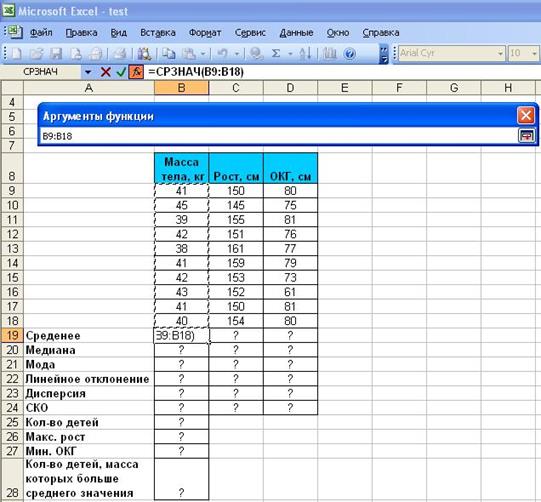The width and height of the screenshot is (541, 502).
Task: Click the Макс. рост label cell
Action: 89,437
